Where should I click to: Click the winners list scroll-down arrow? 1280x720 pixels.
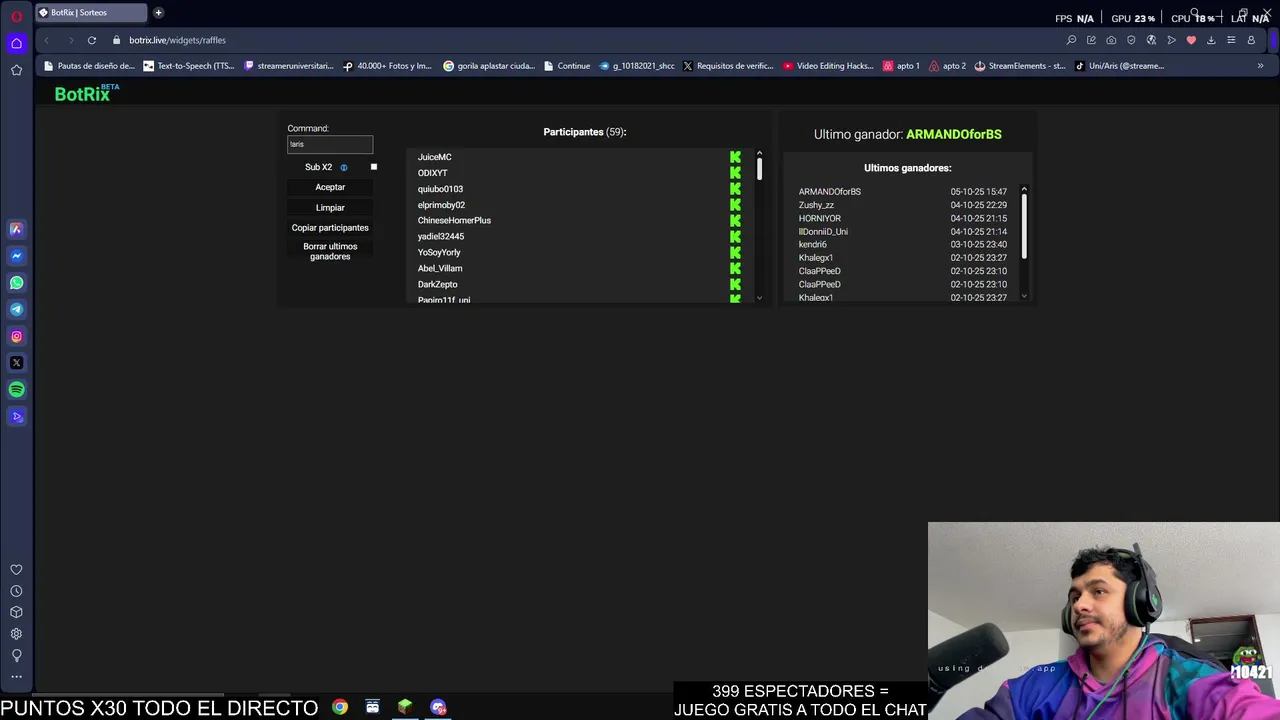pos(1024,296)
